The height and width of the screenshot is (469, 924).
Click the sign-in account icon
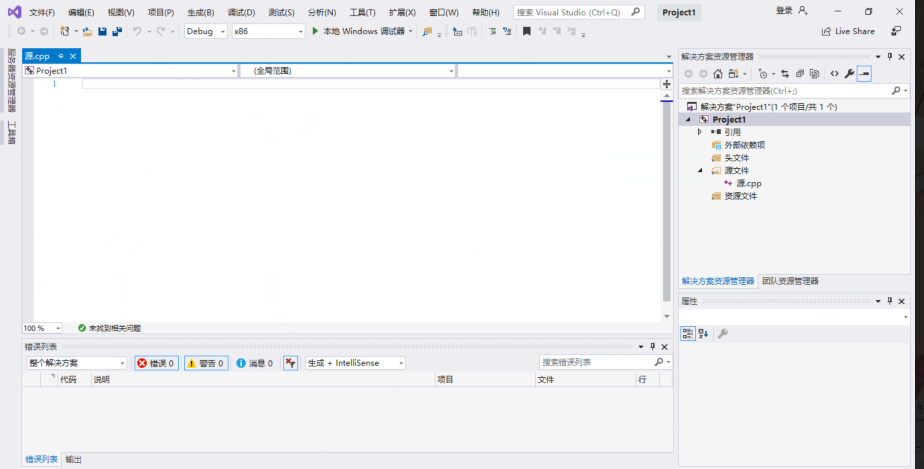(803, 11)
